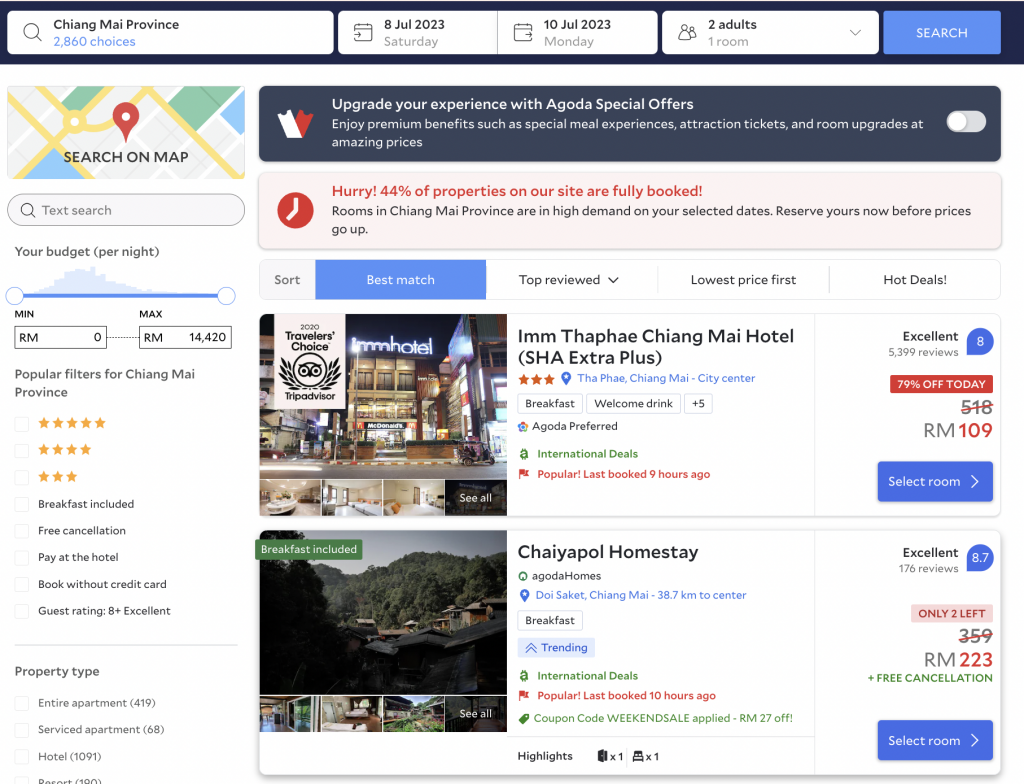Screen dimensions: 1024x784
Task: Open Chaiyapol Homestay main photo
Action: (383, 612)
